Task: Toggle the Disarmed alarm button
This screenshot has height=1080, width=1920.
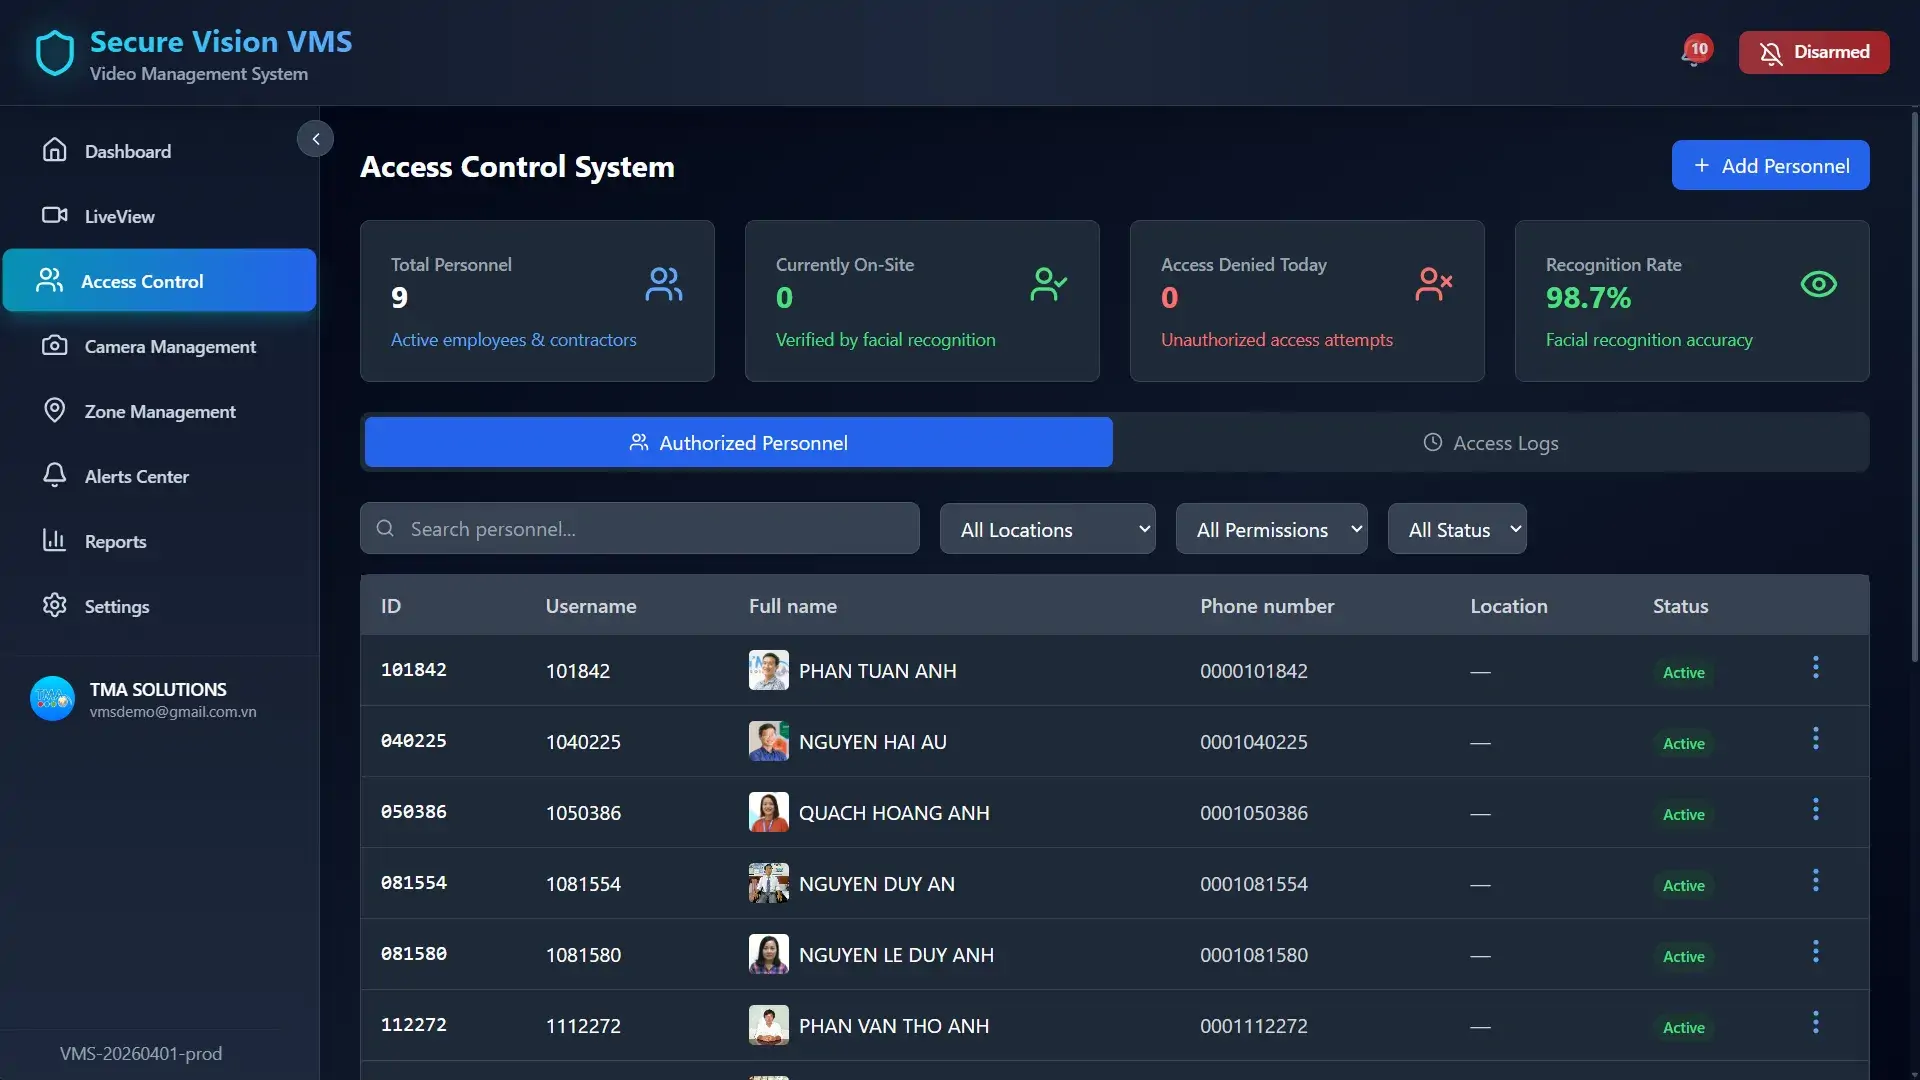Action: [1814, 52]
